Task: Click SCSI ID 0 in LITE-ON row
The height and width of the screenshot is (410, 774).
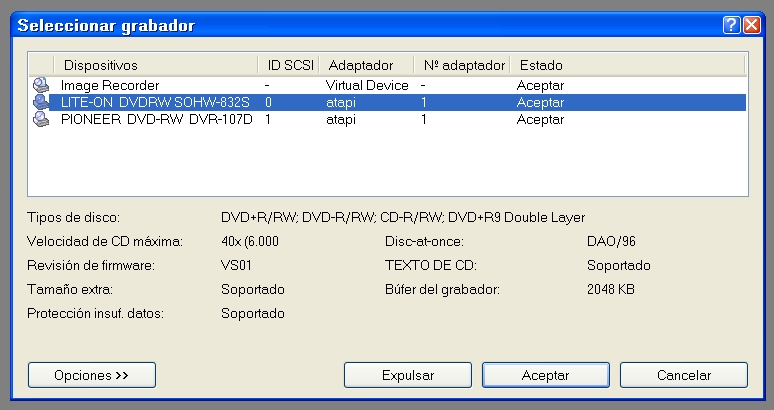Action: [268, 102]
